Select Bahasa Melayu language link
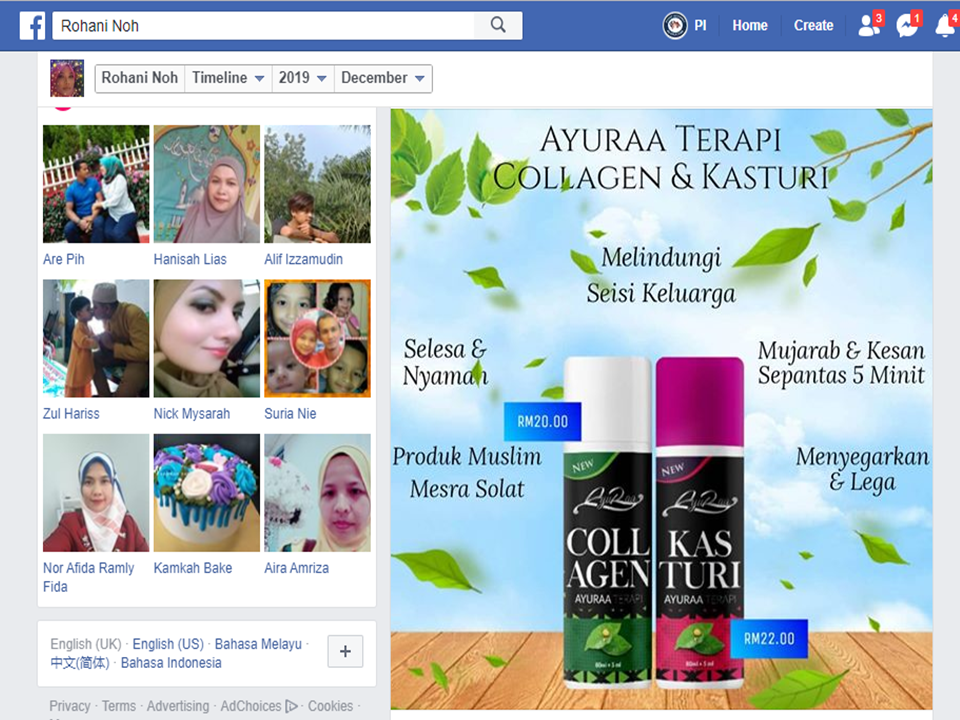This screenshot has height=720, width=960. [x=258, y=644]
